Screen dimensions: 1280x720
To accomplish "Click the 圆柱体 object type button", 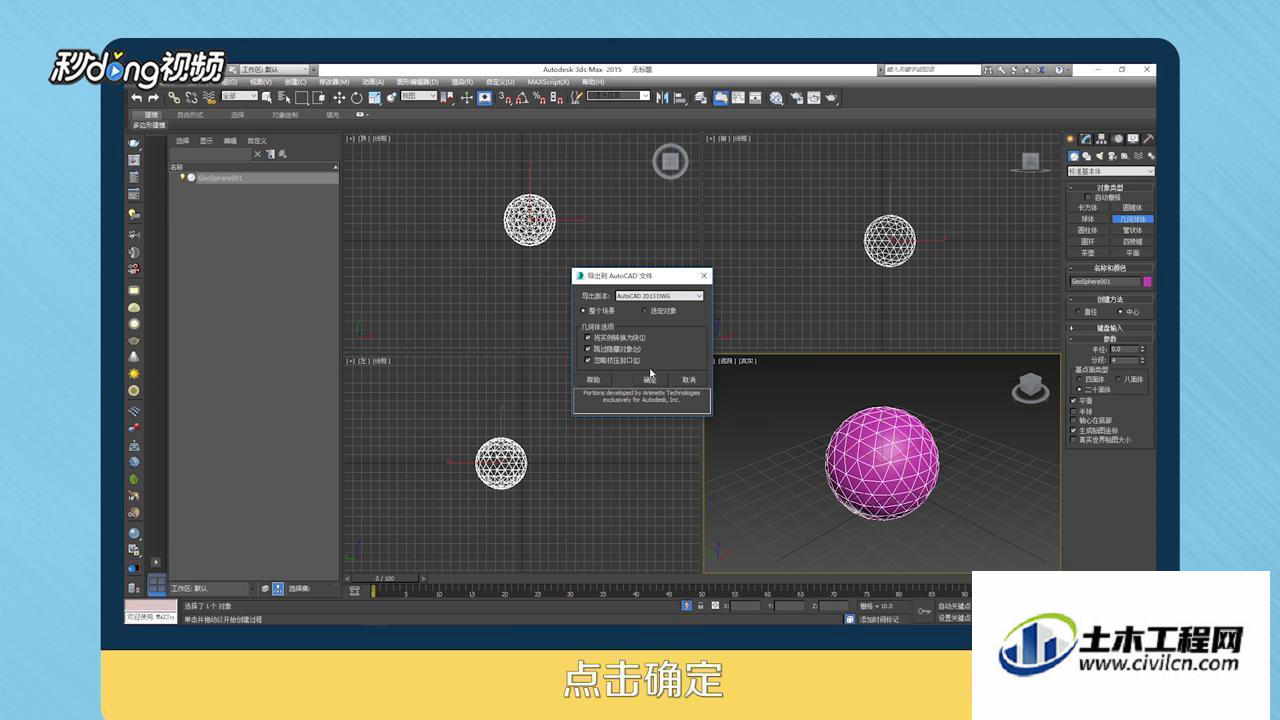I will click(x=1088, y=230).
